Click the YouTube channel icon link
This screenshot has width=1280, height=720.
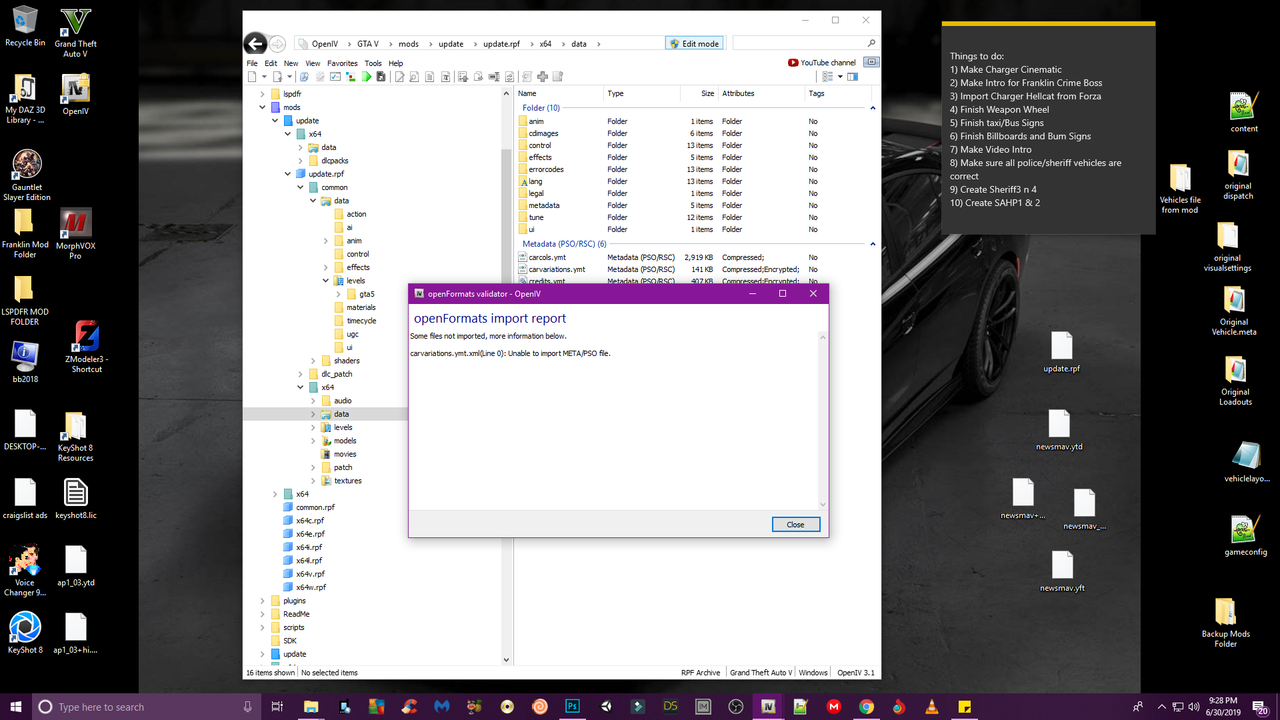pyautogui.click(x=822, y=62)
